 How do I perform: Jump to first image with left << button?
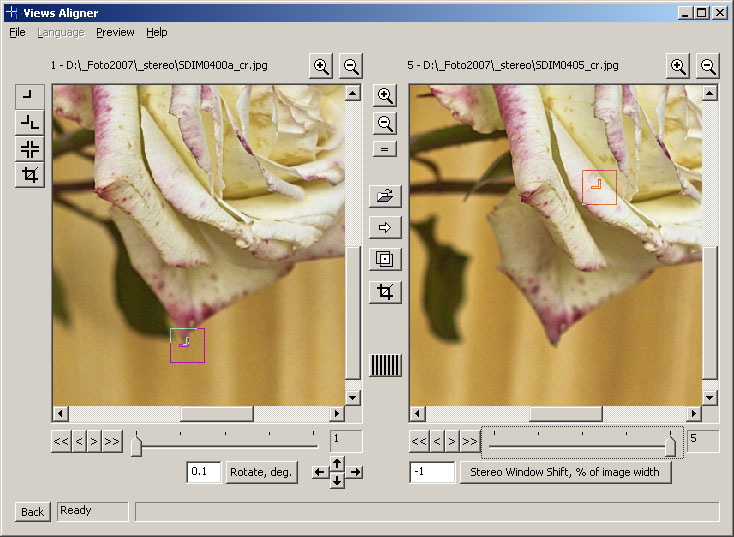pos(61,441)
